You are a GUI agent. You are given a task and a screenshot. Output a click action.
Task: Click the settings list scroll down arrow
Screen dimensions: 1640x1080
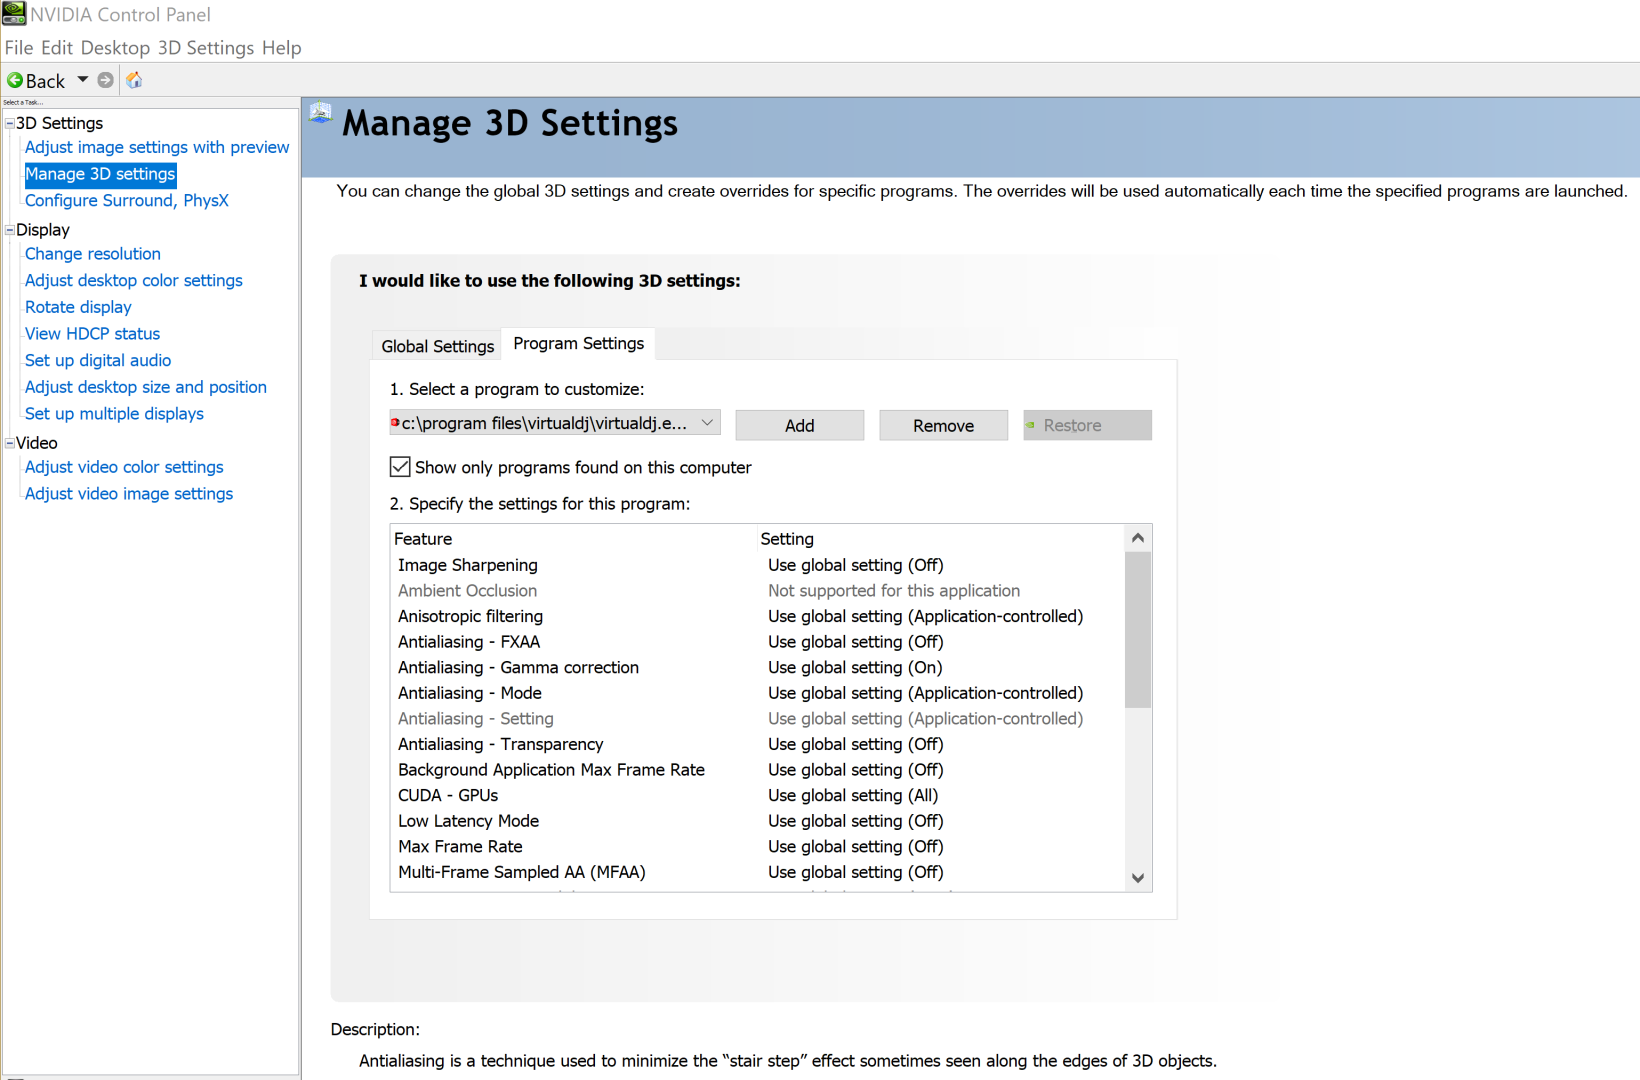[1138, 878]
